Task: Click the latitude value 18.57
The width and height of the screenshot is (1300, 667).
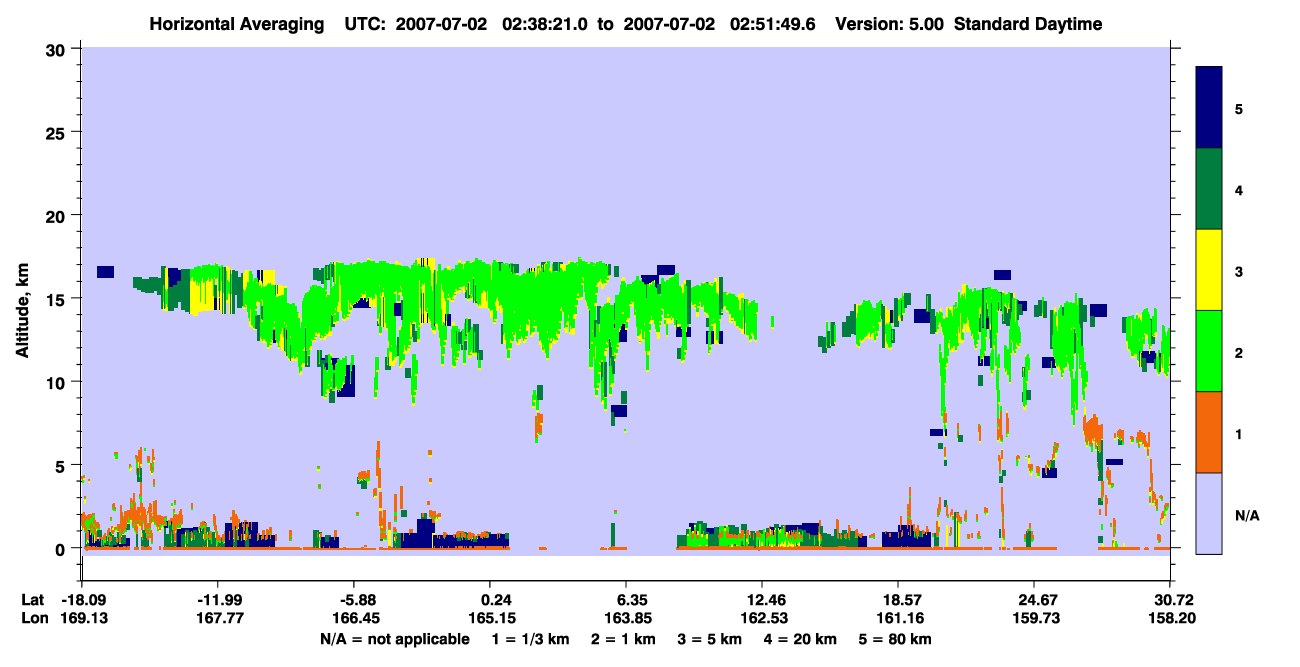Action: click(898, 600)
